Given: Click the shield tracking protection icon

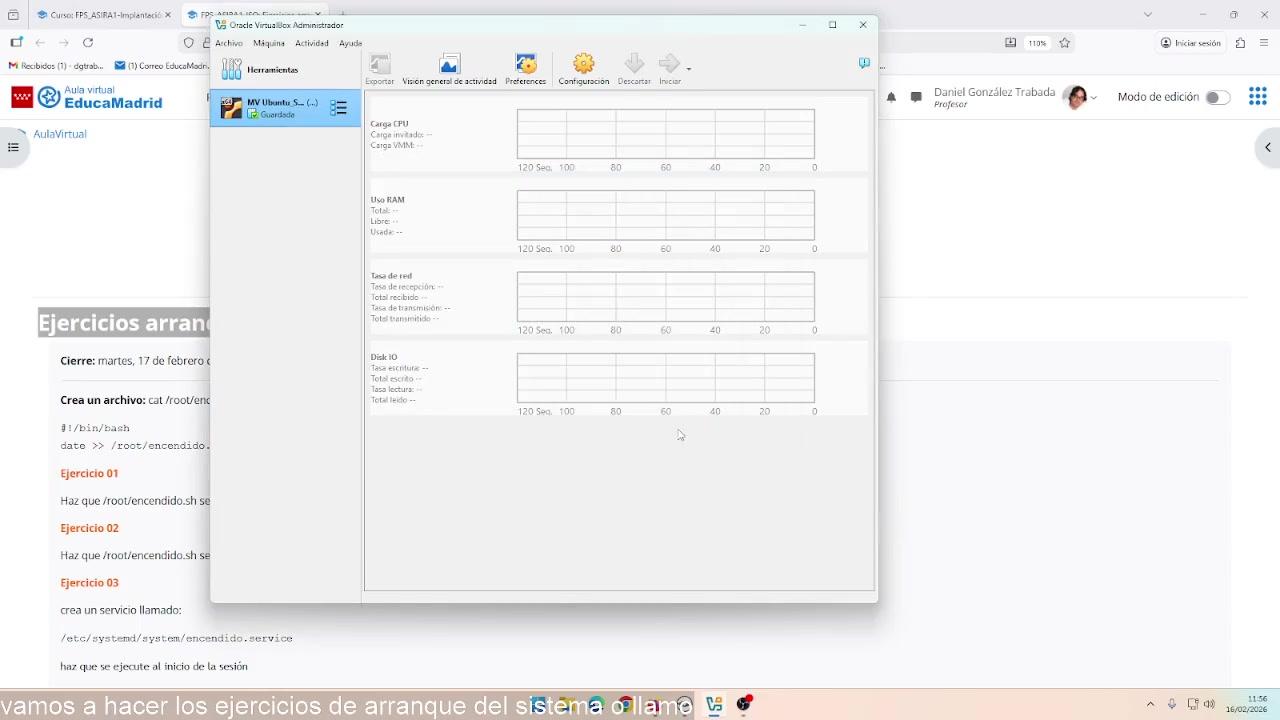Looking at the screenshot, I should click(x=188, y=43).
